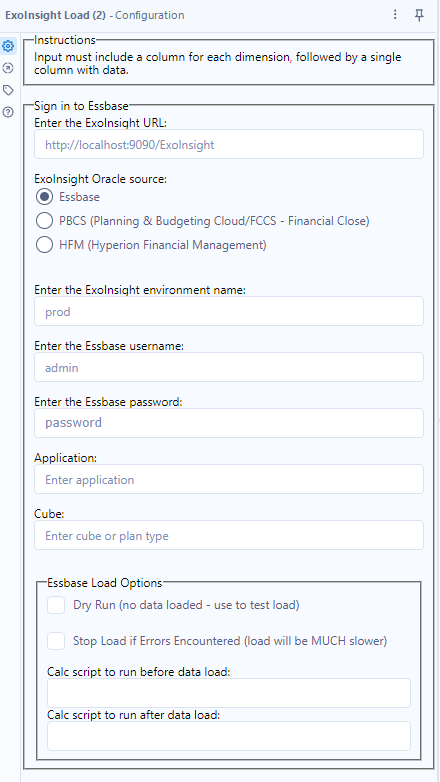Image resolution: width=440 pixels, height=782 pixels.
Task: Open the three-dot options menu
Action: [395, 15]
